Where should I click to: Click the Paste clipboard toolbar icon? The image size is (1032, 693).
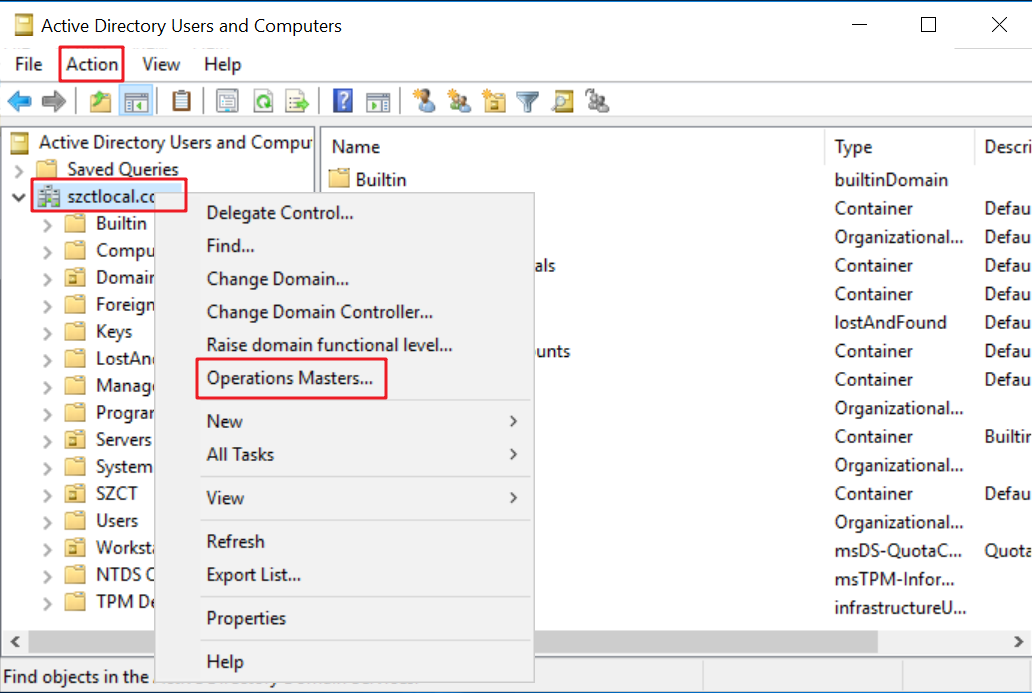click(x=181, y=101)
